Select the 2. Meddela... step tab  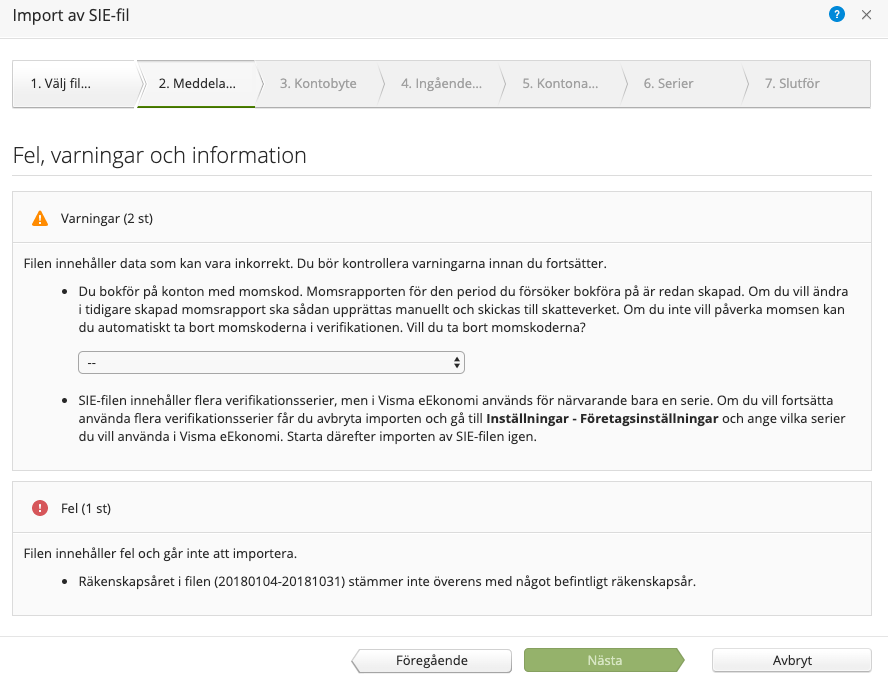[x=197, y=84]
